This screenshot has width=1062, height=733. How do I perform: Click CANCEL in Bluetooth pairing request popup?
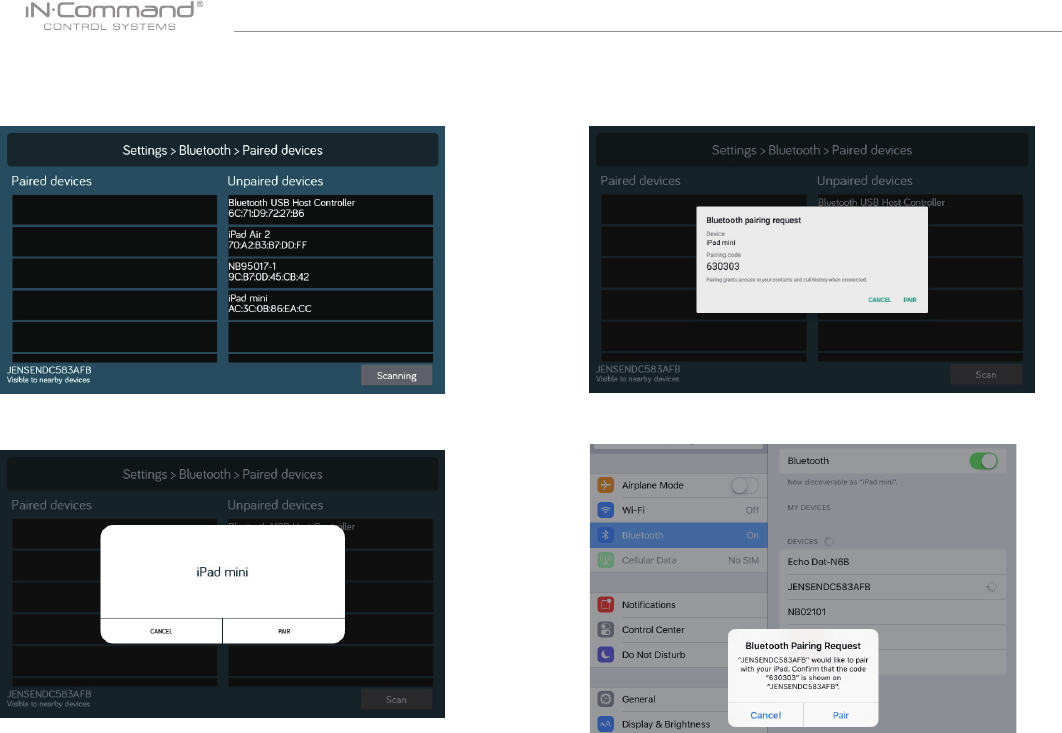click(x=879, y=300)
